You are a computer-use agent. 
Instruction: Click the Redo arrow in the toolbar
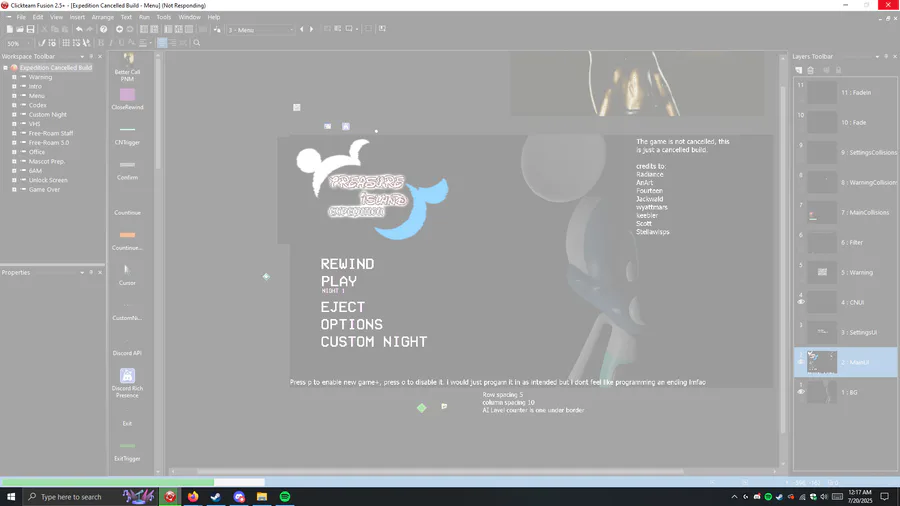click(x=90, y=29)
